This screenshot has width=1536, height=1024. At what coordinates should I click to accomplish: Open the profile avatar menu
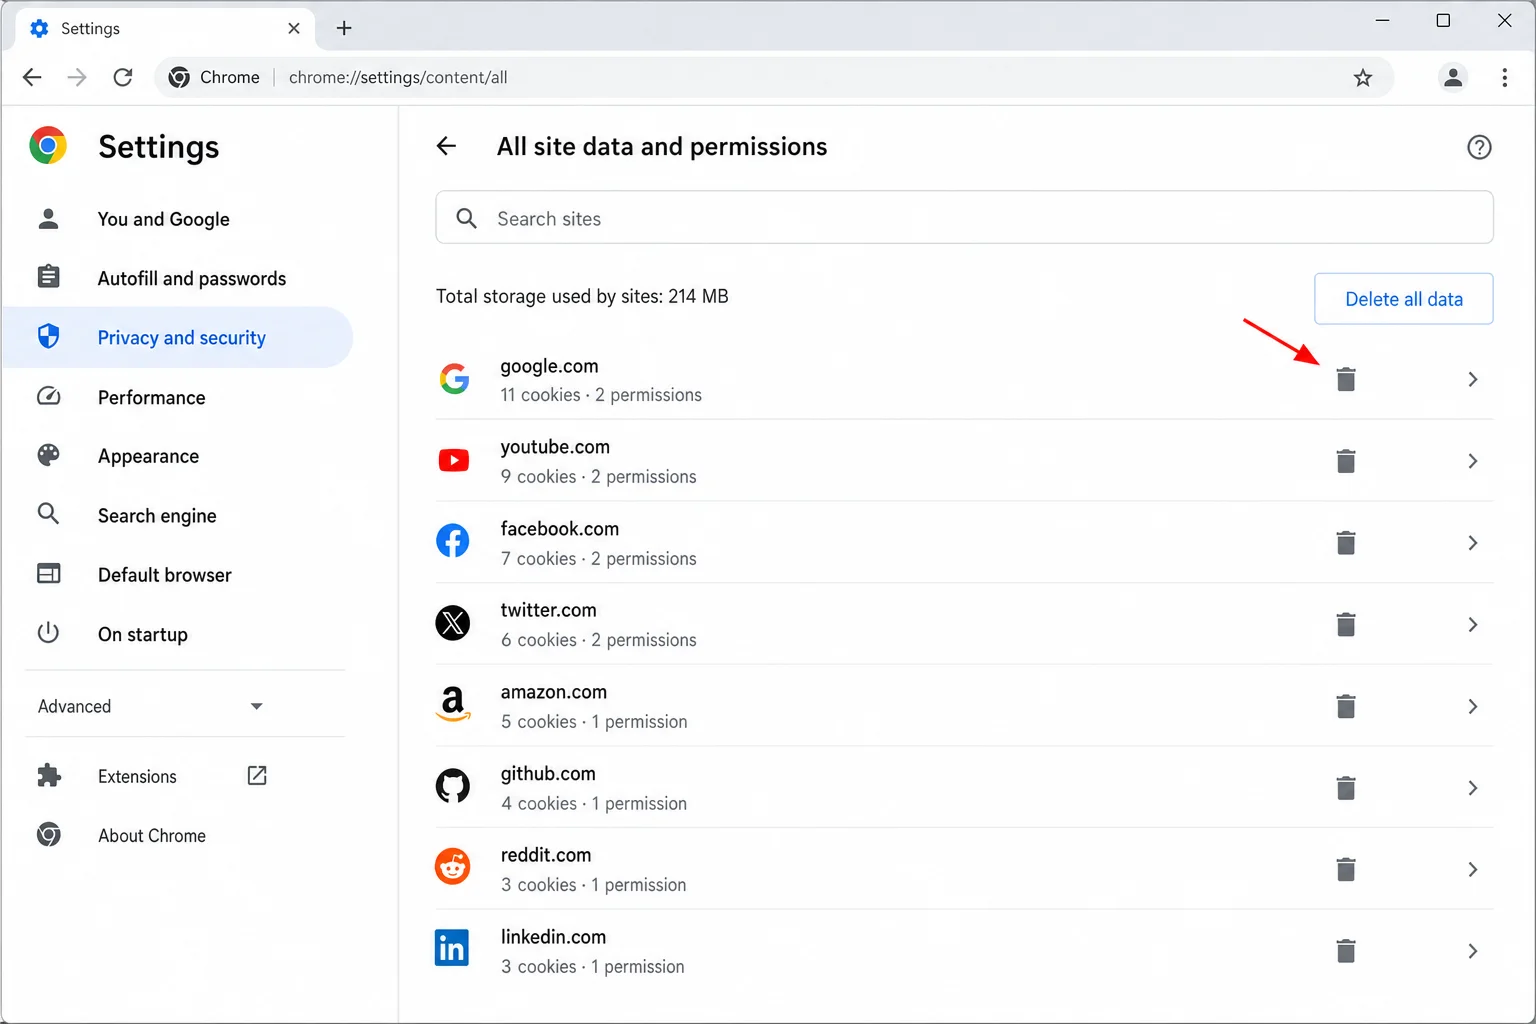tap(1453, 77)
